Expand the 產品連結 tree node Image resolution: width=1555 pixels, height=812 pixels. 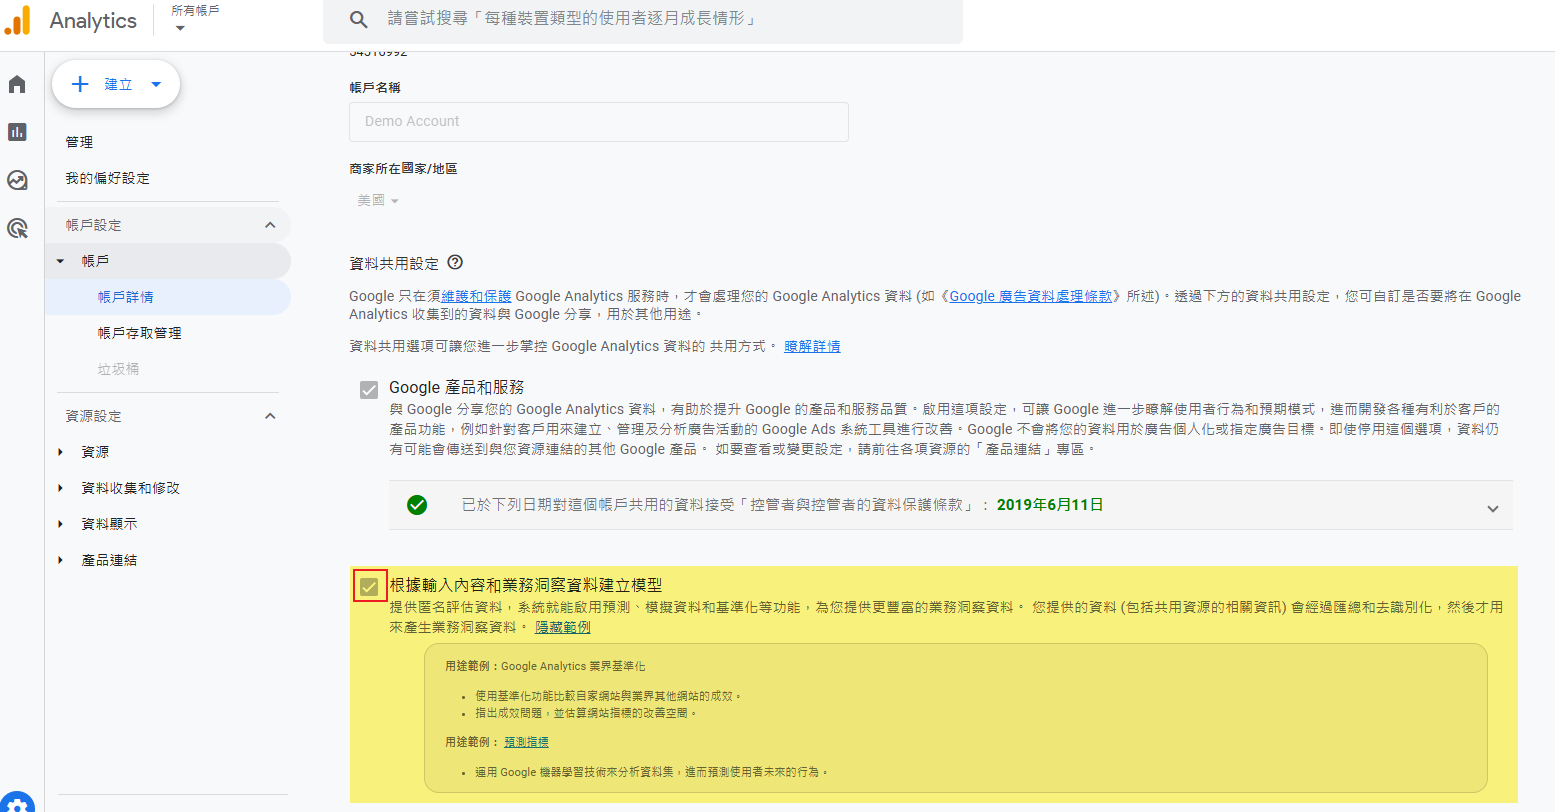pyautogui.click(x=60, y=560)
